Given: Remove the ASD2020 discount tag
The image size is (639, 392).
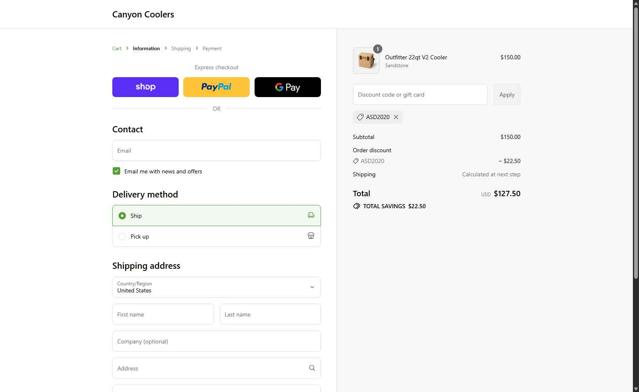Looking at the screenshot, I should pyautogui.click(x=396, y=117).
